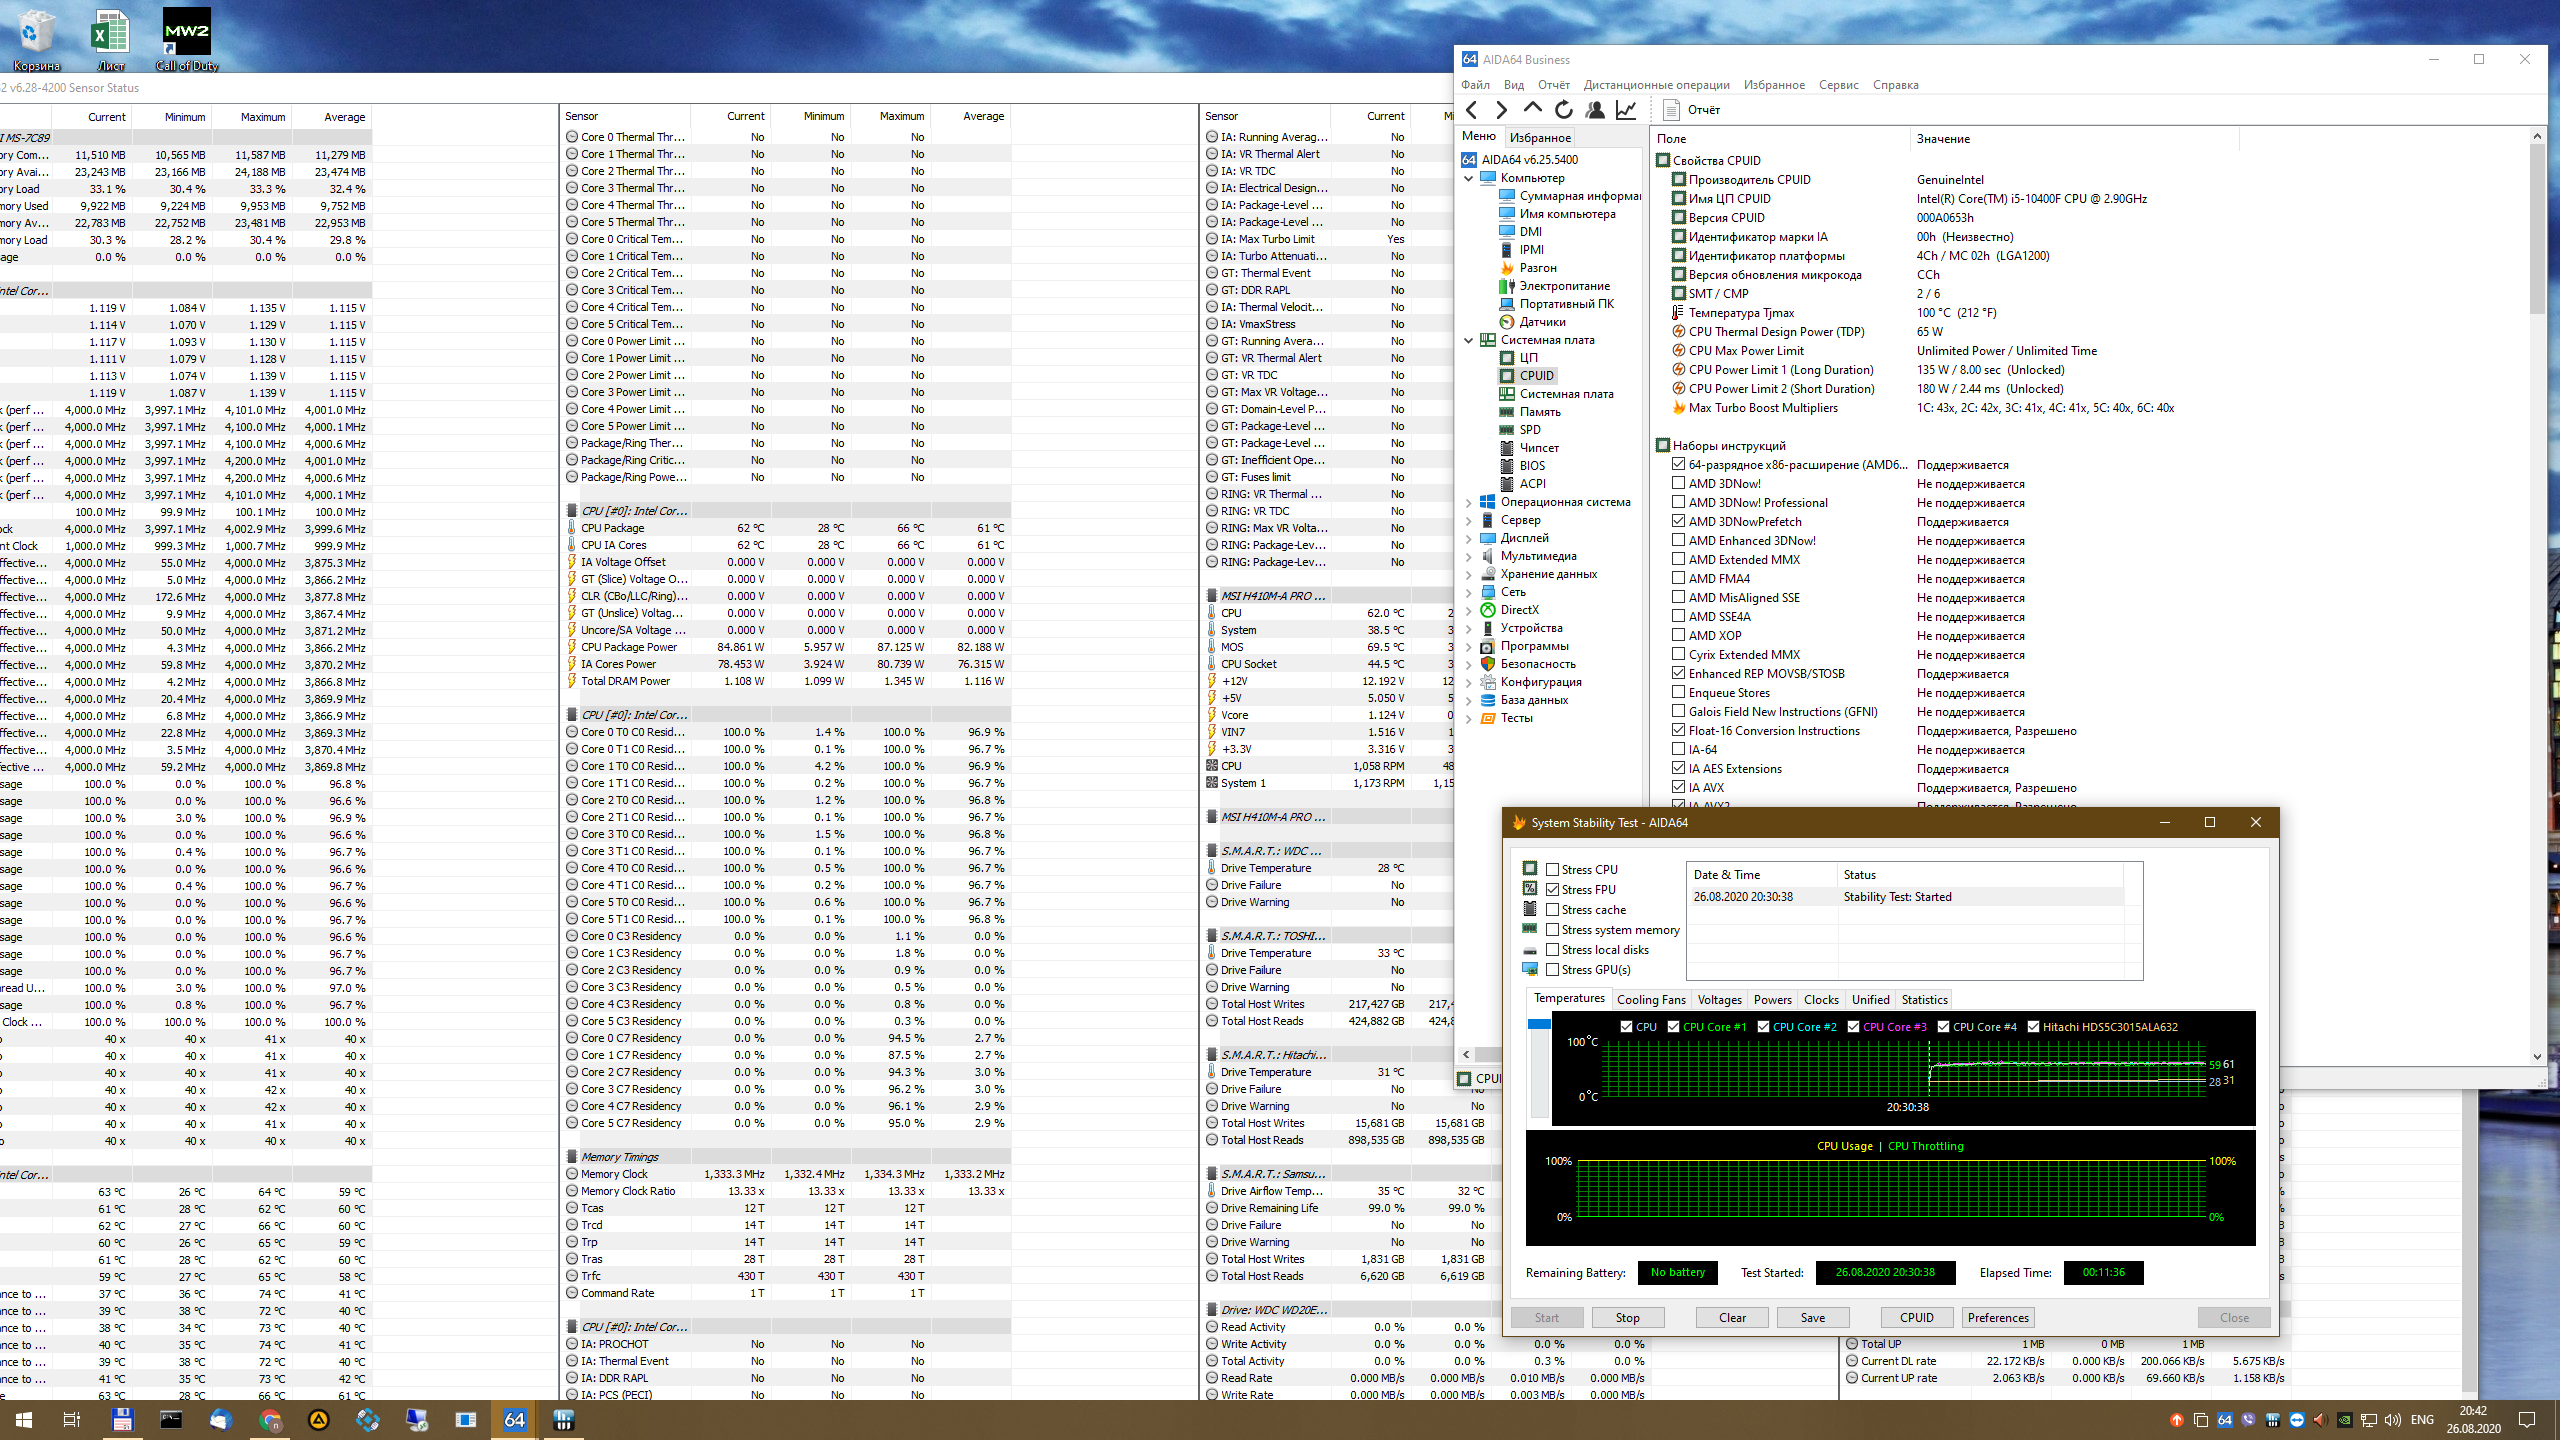The width and height of the screenshot is (2560, 1440).
Task: Click the AIDA64 refresh icon
Action: [x=1564, y=110]
